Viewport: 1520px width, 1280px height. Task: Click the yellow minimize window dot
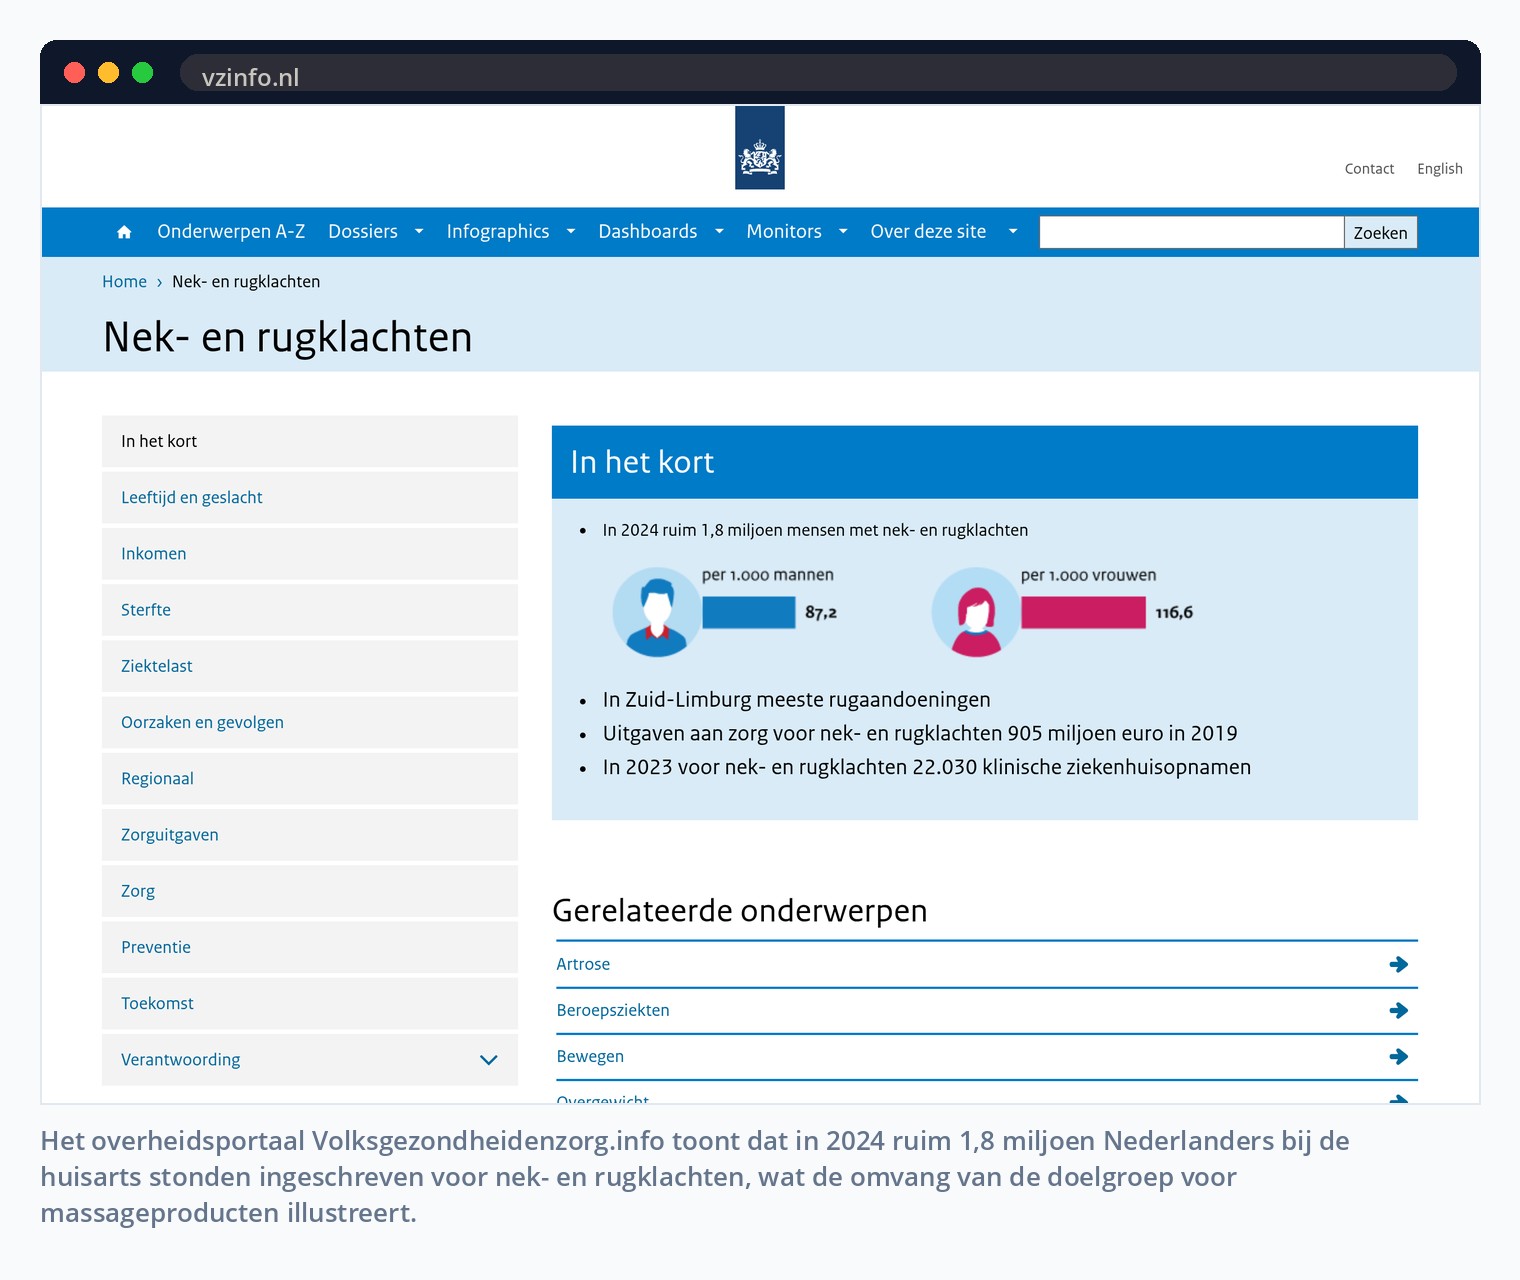[x=109, y=72]
